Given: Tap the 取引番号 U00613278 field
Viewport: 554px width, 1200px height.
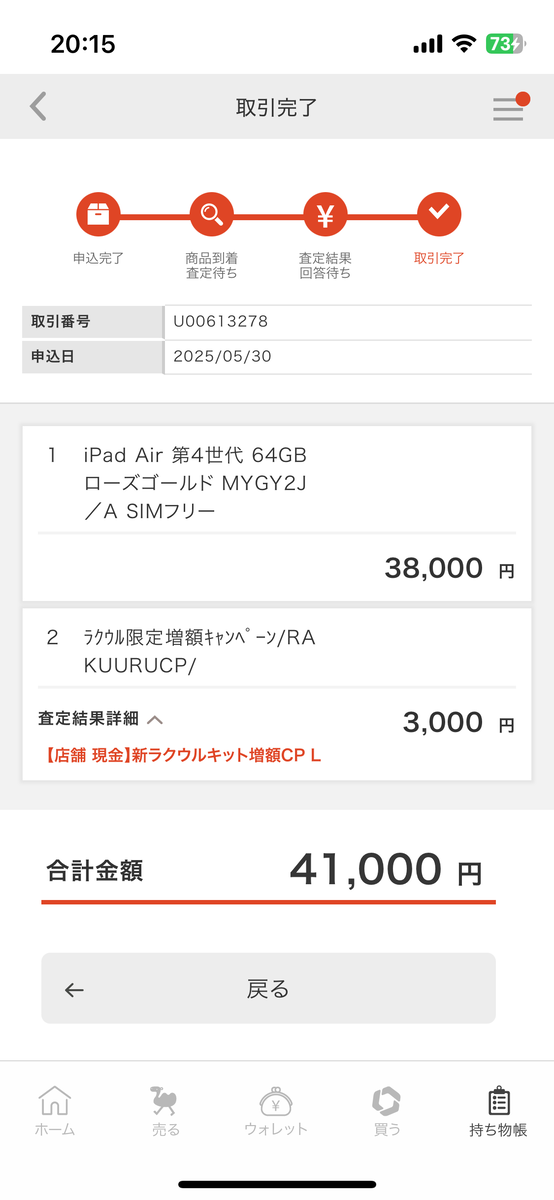Looking at the screenshot, I should [347, 322].
